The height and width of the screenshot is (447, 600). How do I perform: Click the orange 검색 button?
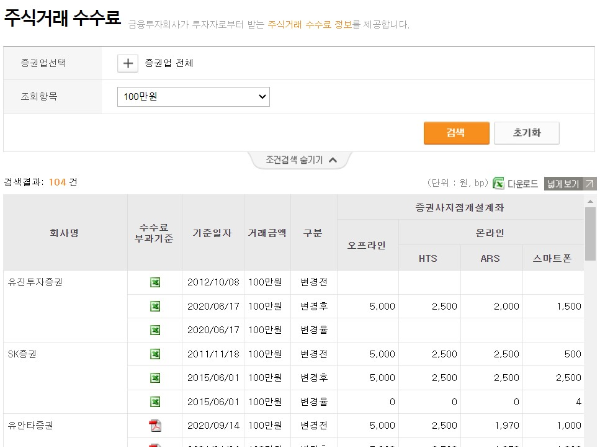click(457, 133)
